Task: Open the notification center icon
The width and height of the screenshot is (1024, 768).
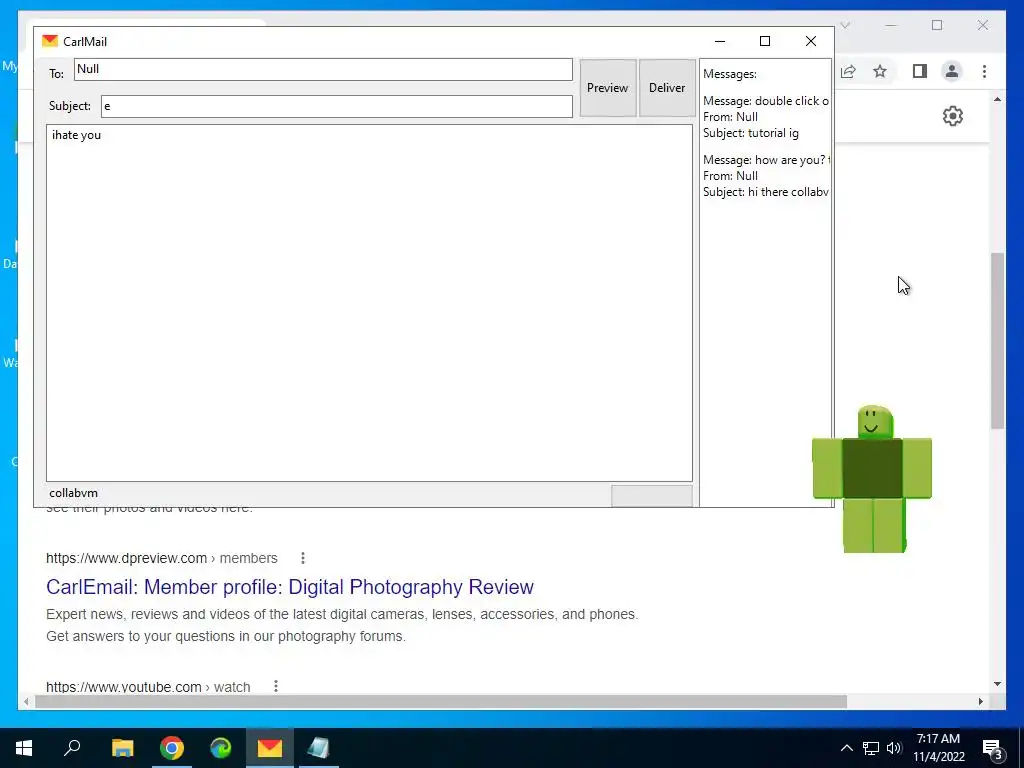Action: [x=993, y=748]
